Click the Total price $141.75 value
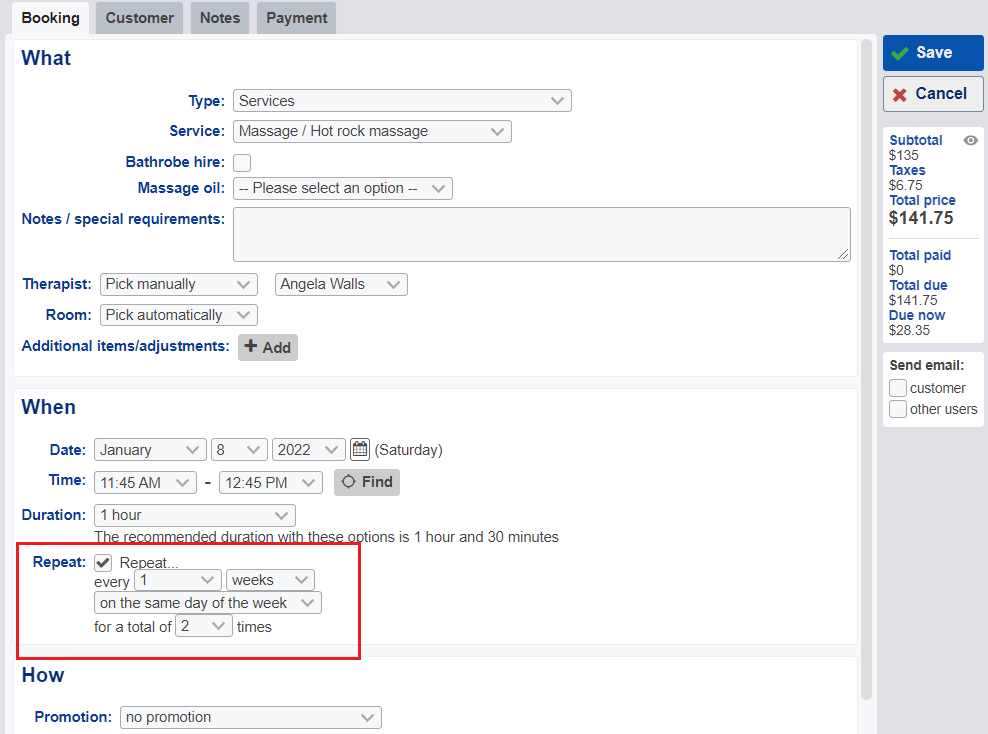Screen dimensions: 988x734 [x=921, y=219]
